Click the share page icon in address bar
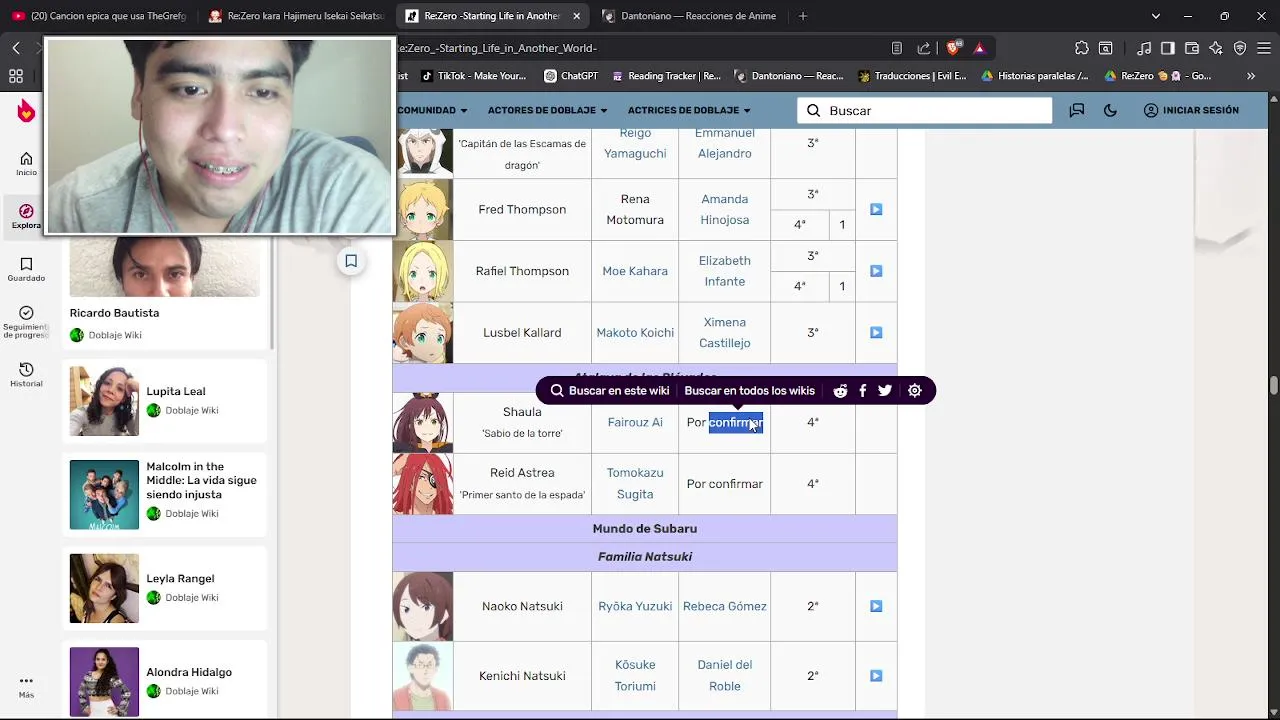Image resolution: width=1280 pixels, height=720 pixels. click(923, 48)
